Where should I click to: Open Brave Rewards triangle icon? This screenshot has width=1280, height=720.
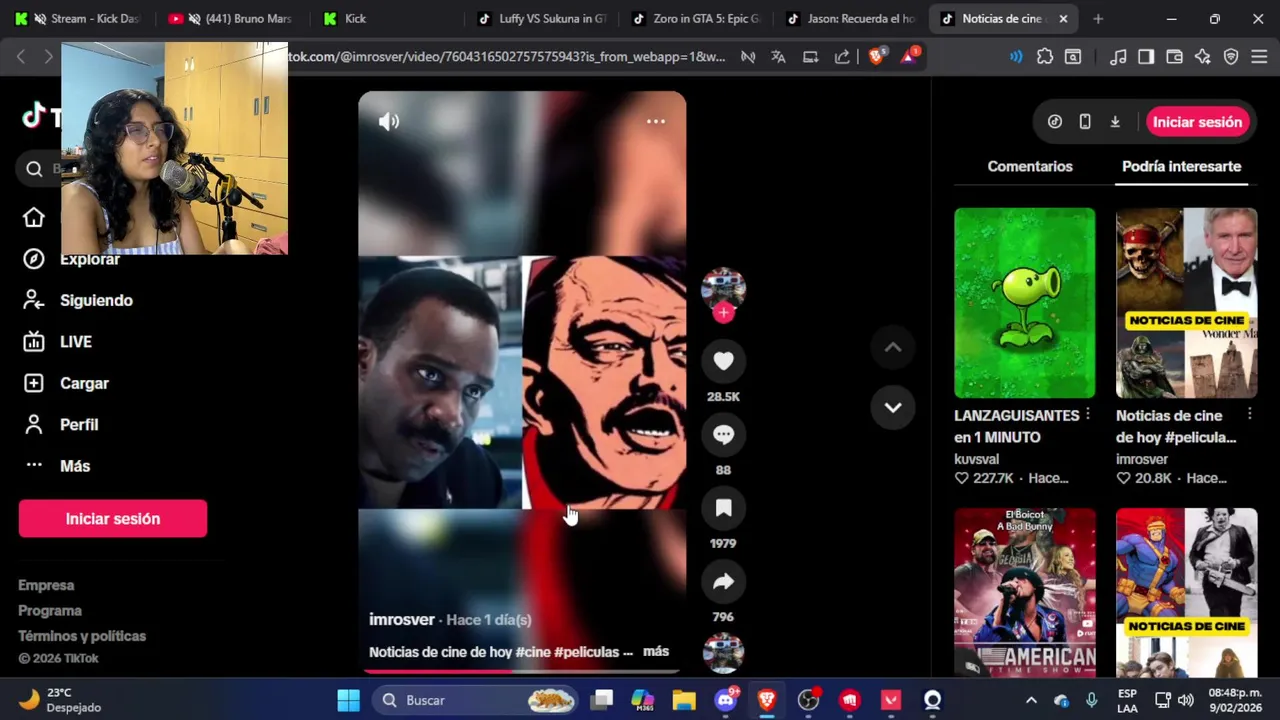[x=909, y=57]
